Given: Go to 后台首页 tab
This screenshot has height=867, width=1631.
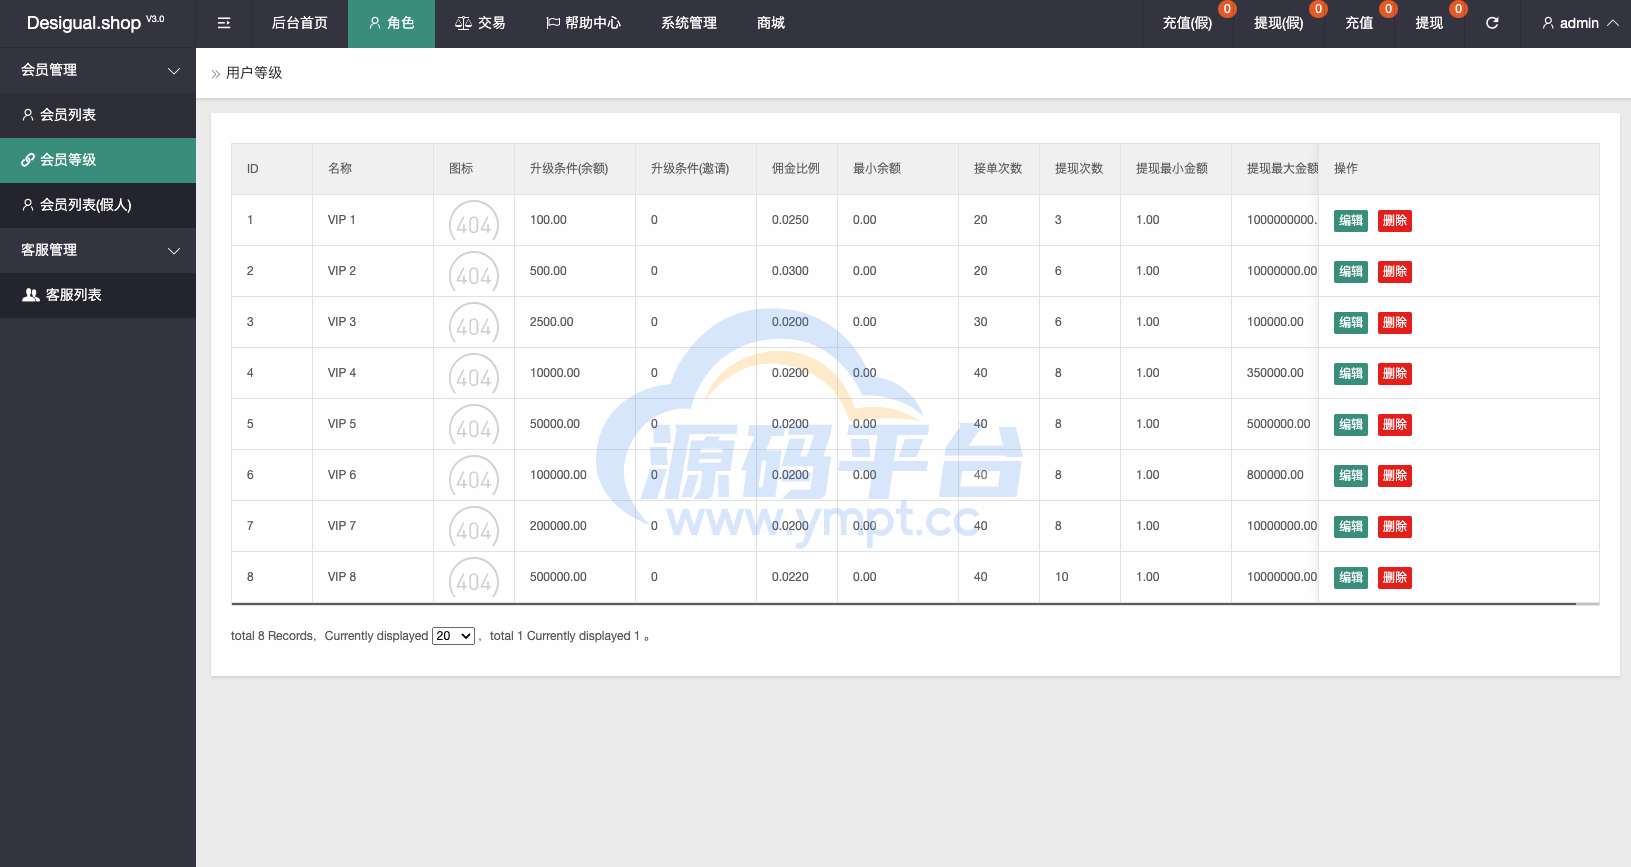Looking at the screenshot, I should tap(300, 23).
